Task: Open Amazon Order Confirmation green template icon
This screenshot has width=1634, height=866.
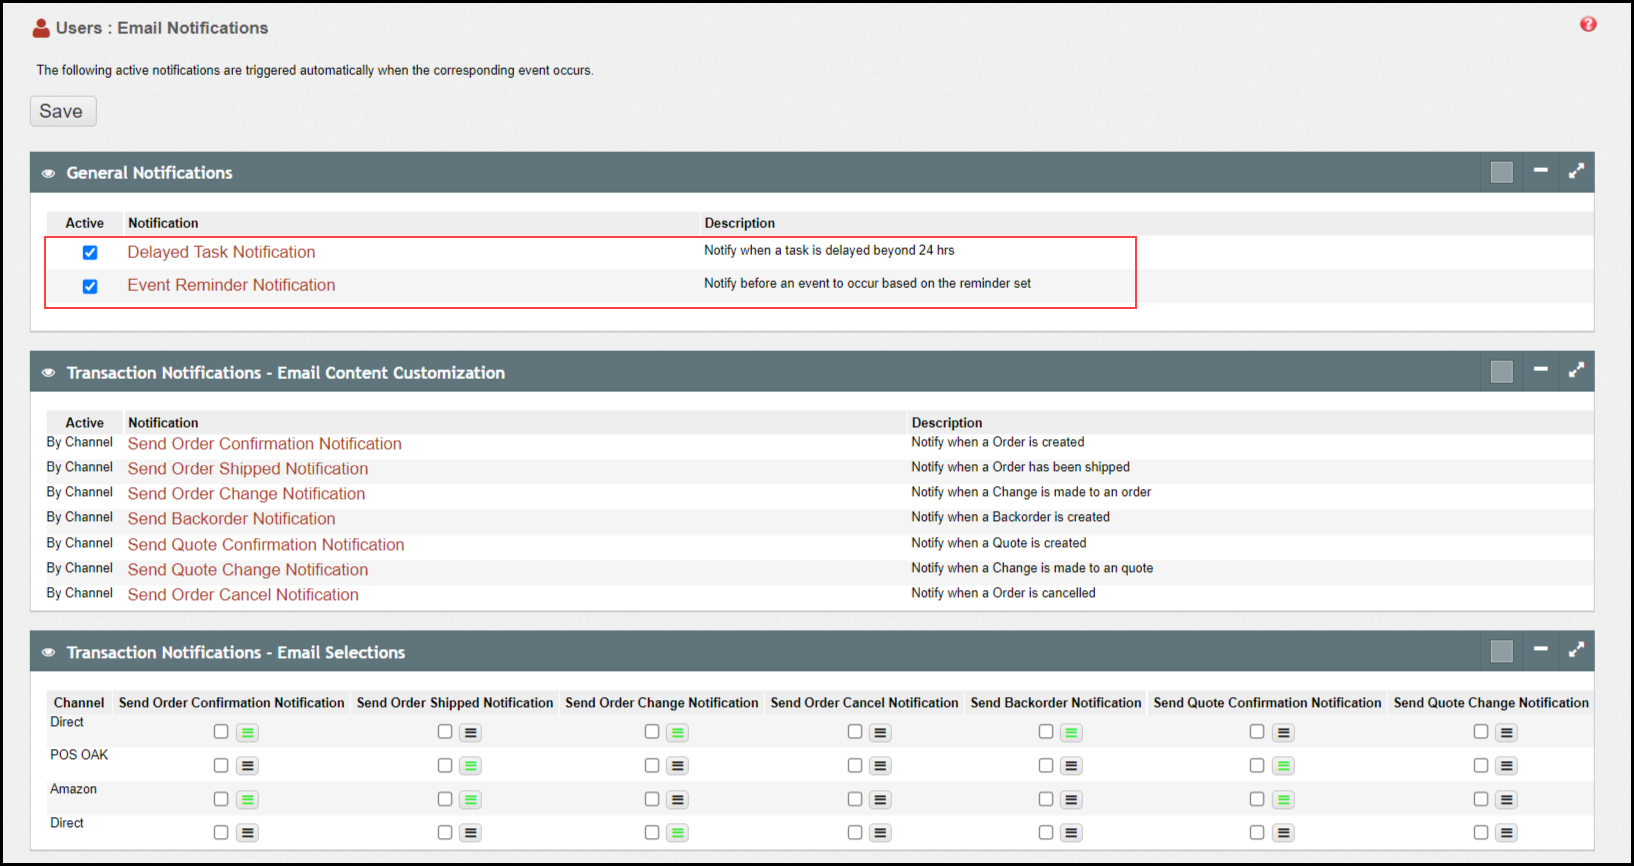Action: (248, 800)
